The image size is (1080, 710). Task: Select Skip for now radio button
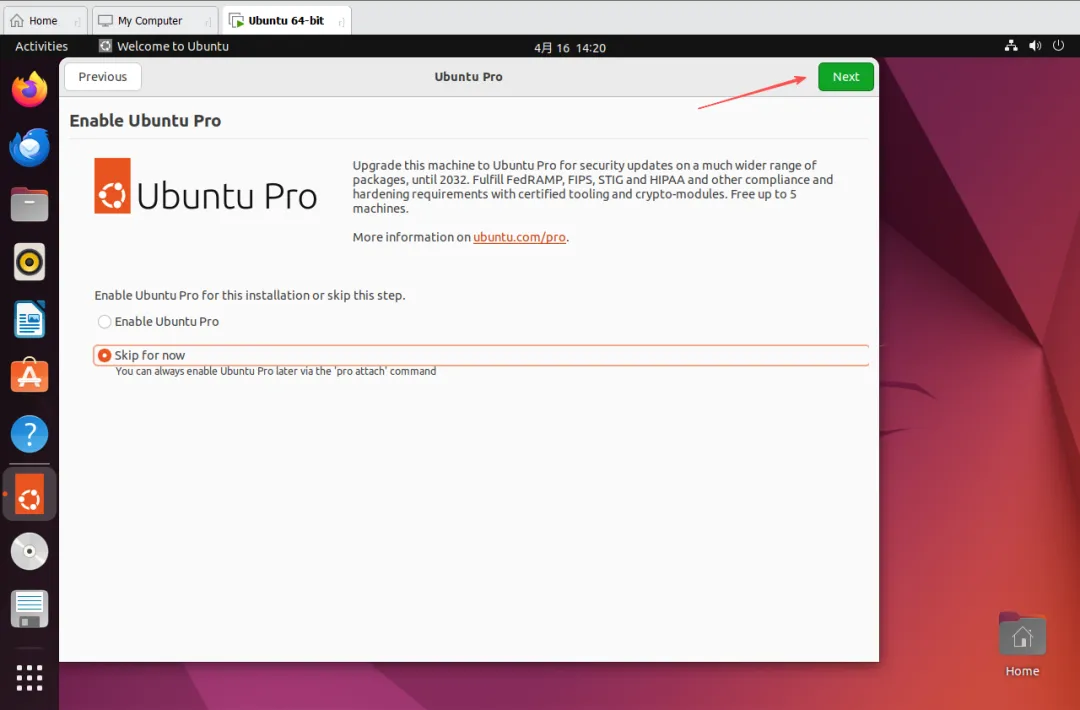click(x=104, y=355)
